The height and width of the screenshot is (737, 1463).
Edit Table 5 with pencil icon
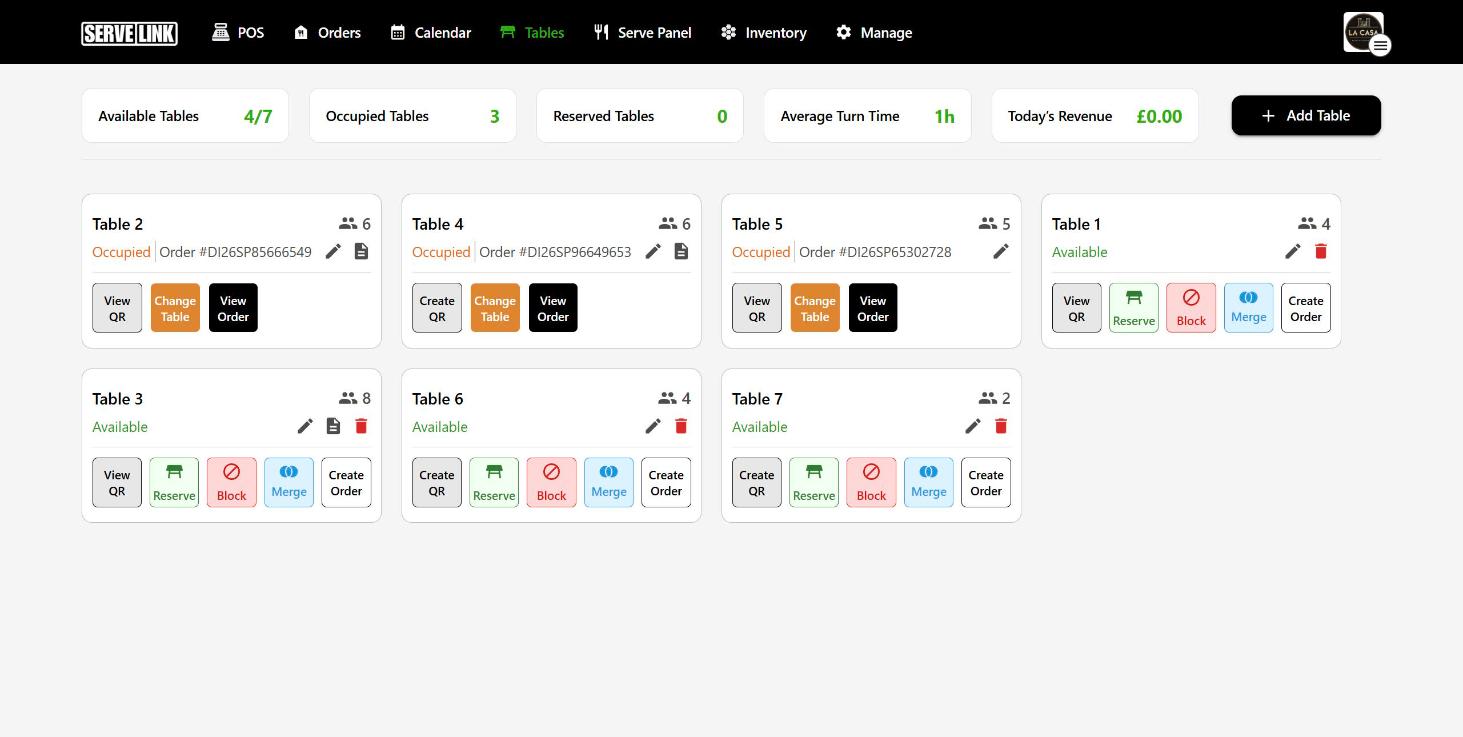pos(1001,251)
